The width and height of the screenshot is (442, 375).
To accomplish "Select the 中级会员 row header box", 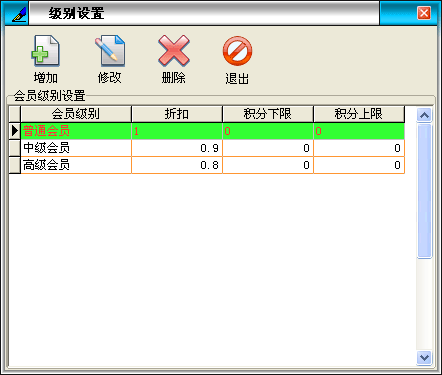I will 15,148.
